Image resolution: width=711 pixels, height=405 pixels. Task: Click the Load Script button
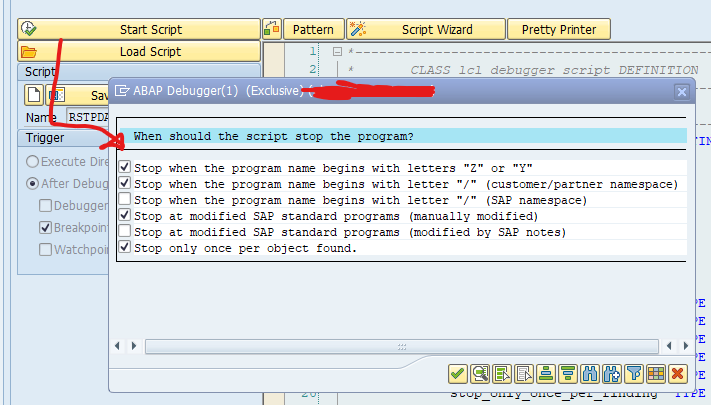click(x=139, y=51)
